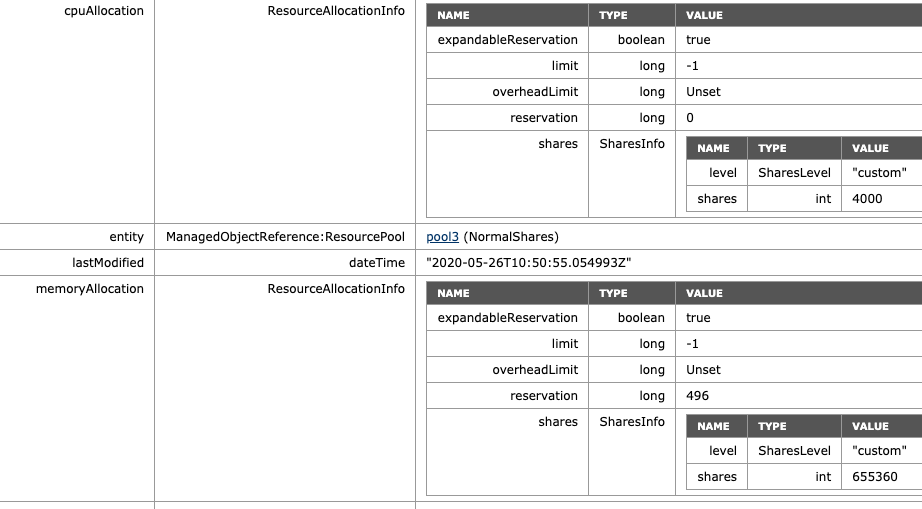The image size is (922, 509).
Task: Click the memoryAllocation property name
Action: [100, 289]
